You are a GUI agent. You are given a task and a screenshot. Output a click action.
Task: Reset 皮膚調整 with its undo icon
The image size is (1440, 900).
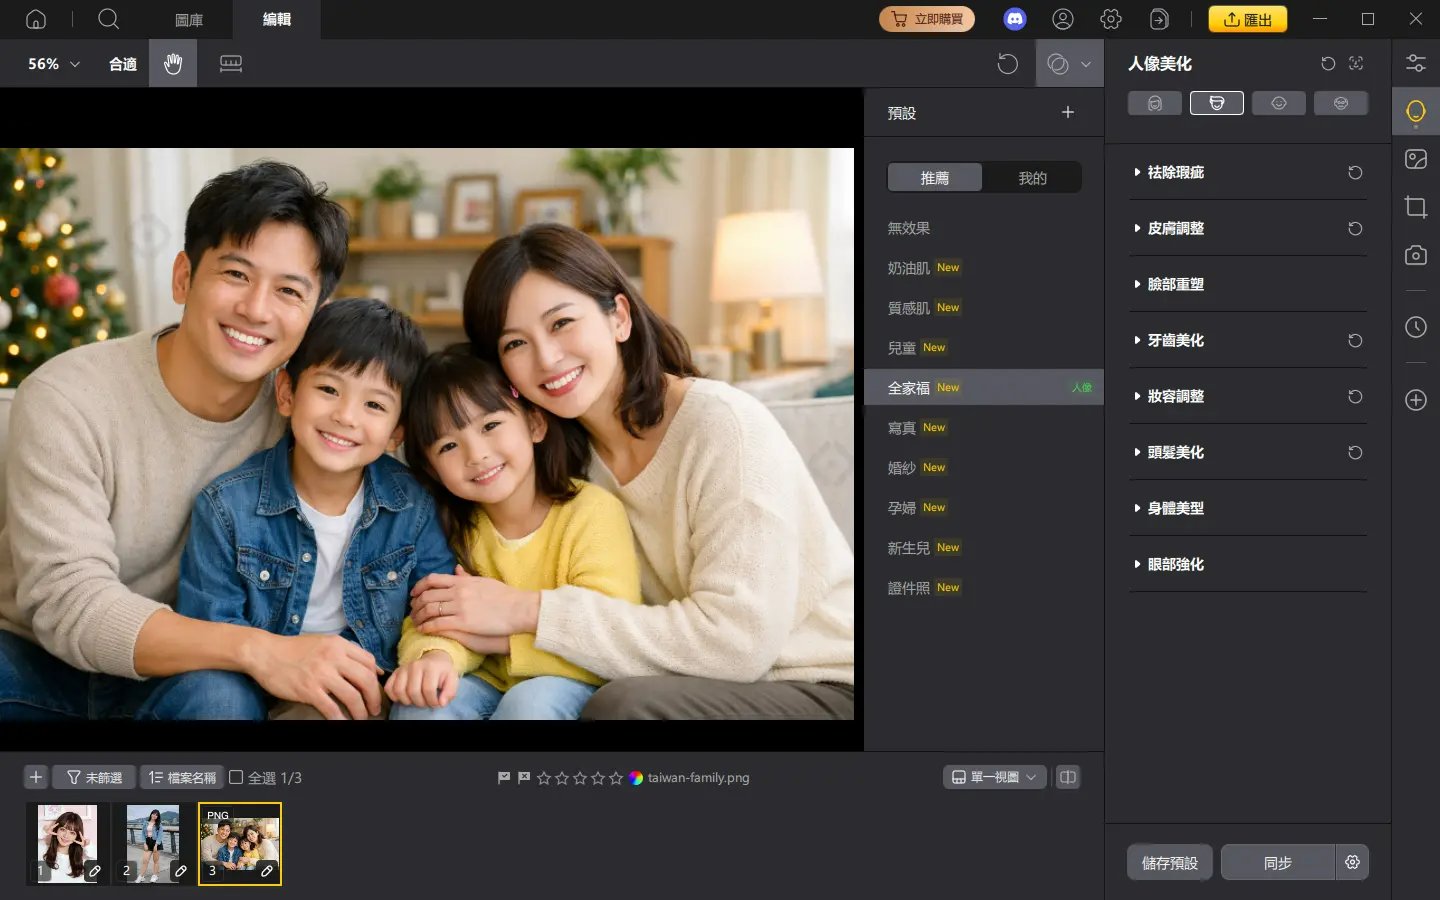click(1355, 229)
